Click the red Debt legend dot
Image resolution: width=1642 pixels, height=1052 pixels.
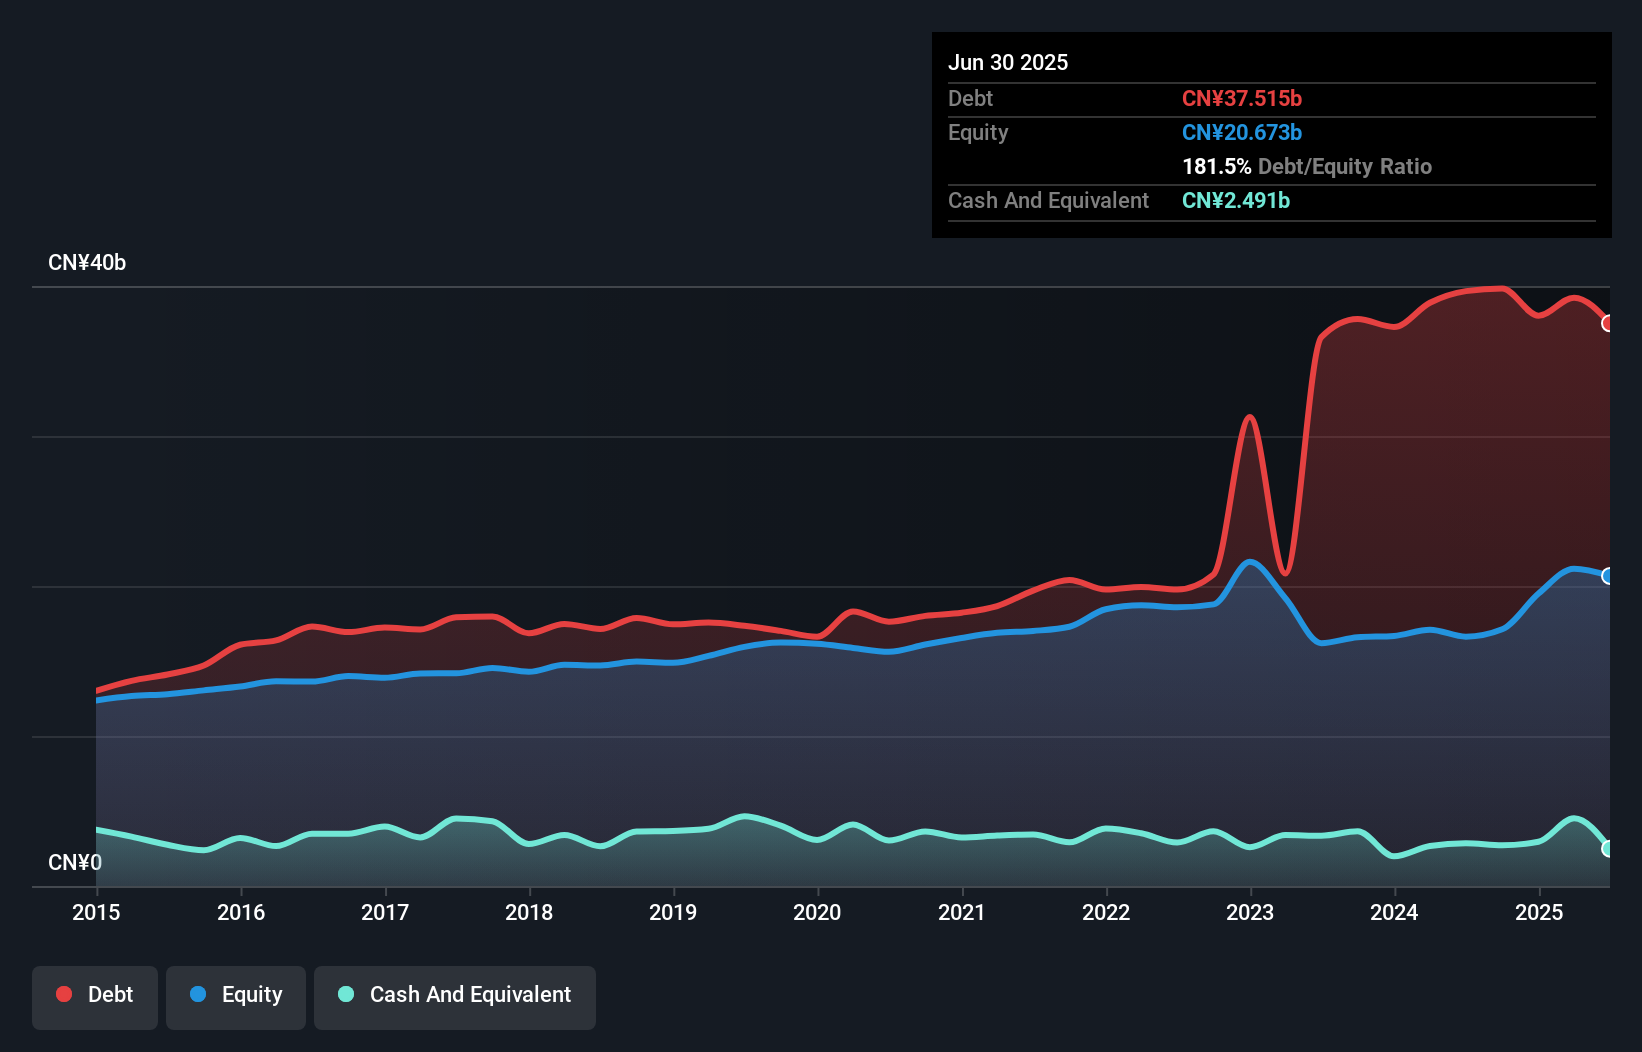coord(64,994)
